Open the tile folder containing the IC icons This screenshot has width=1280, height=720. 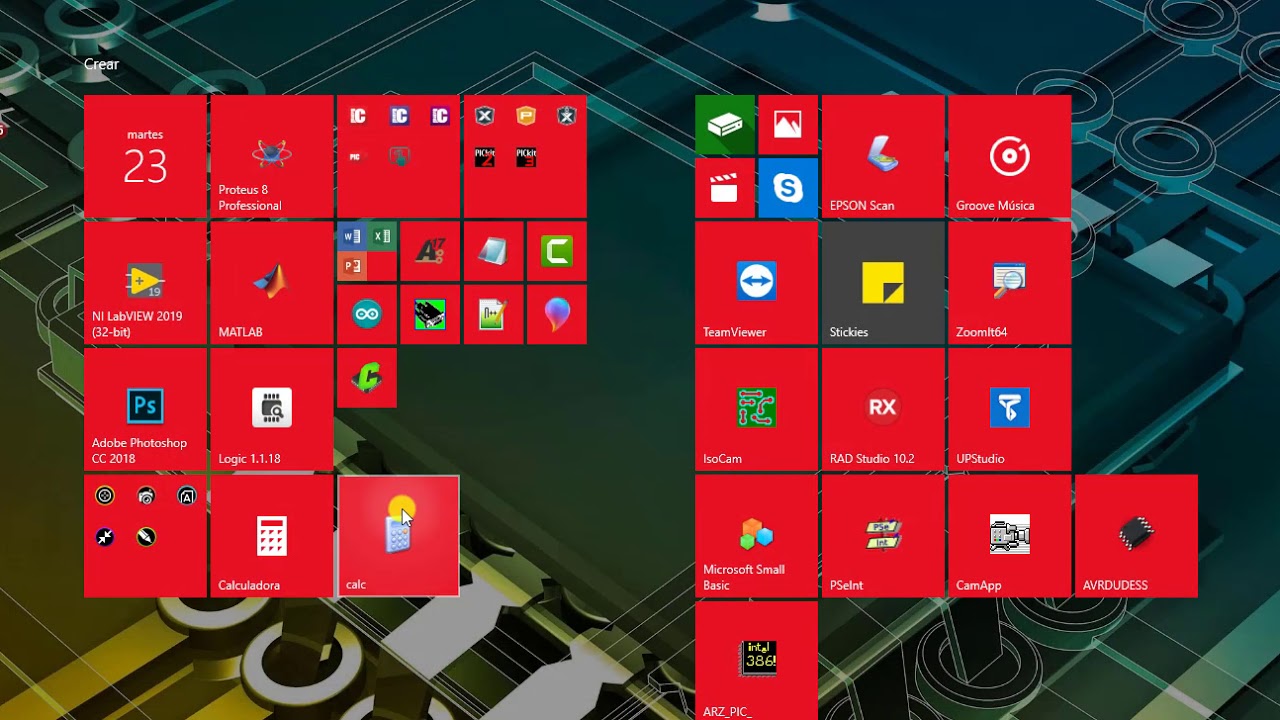[x=398, y=156]
